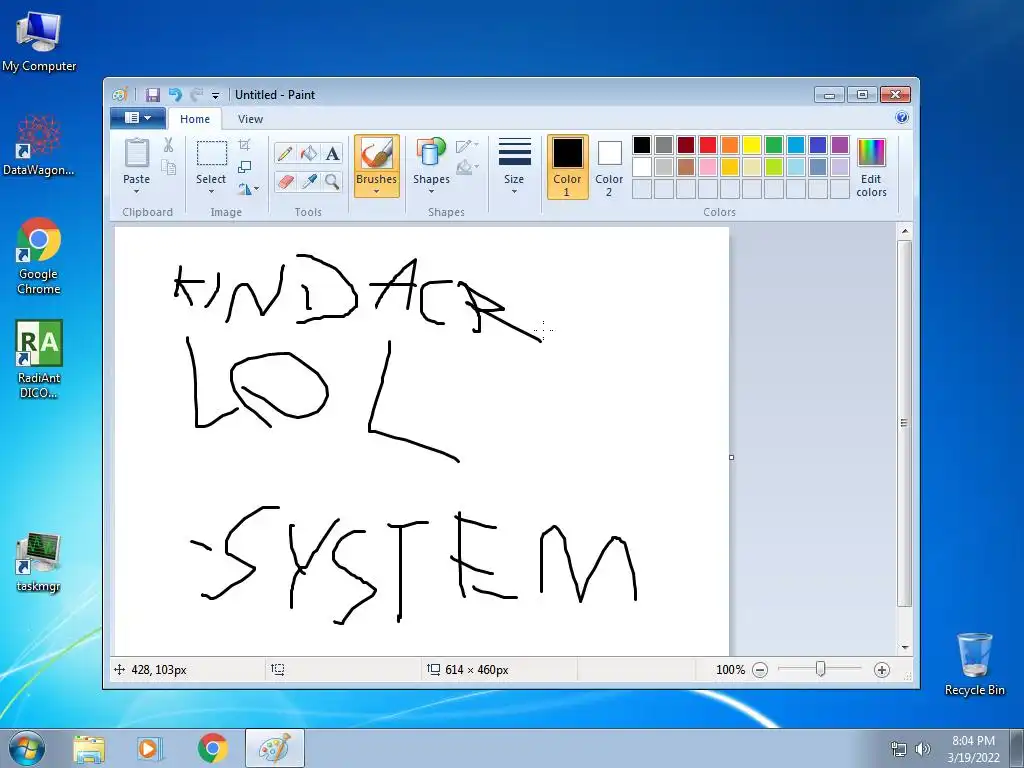Click the Save icon in quick access toolbar
Image resolution: width=1024 pixels, height=768 pixels.
[153, 95]
